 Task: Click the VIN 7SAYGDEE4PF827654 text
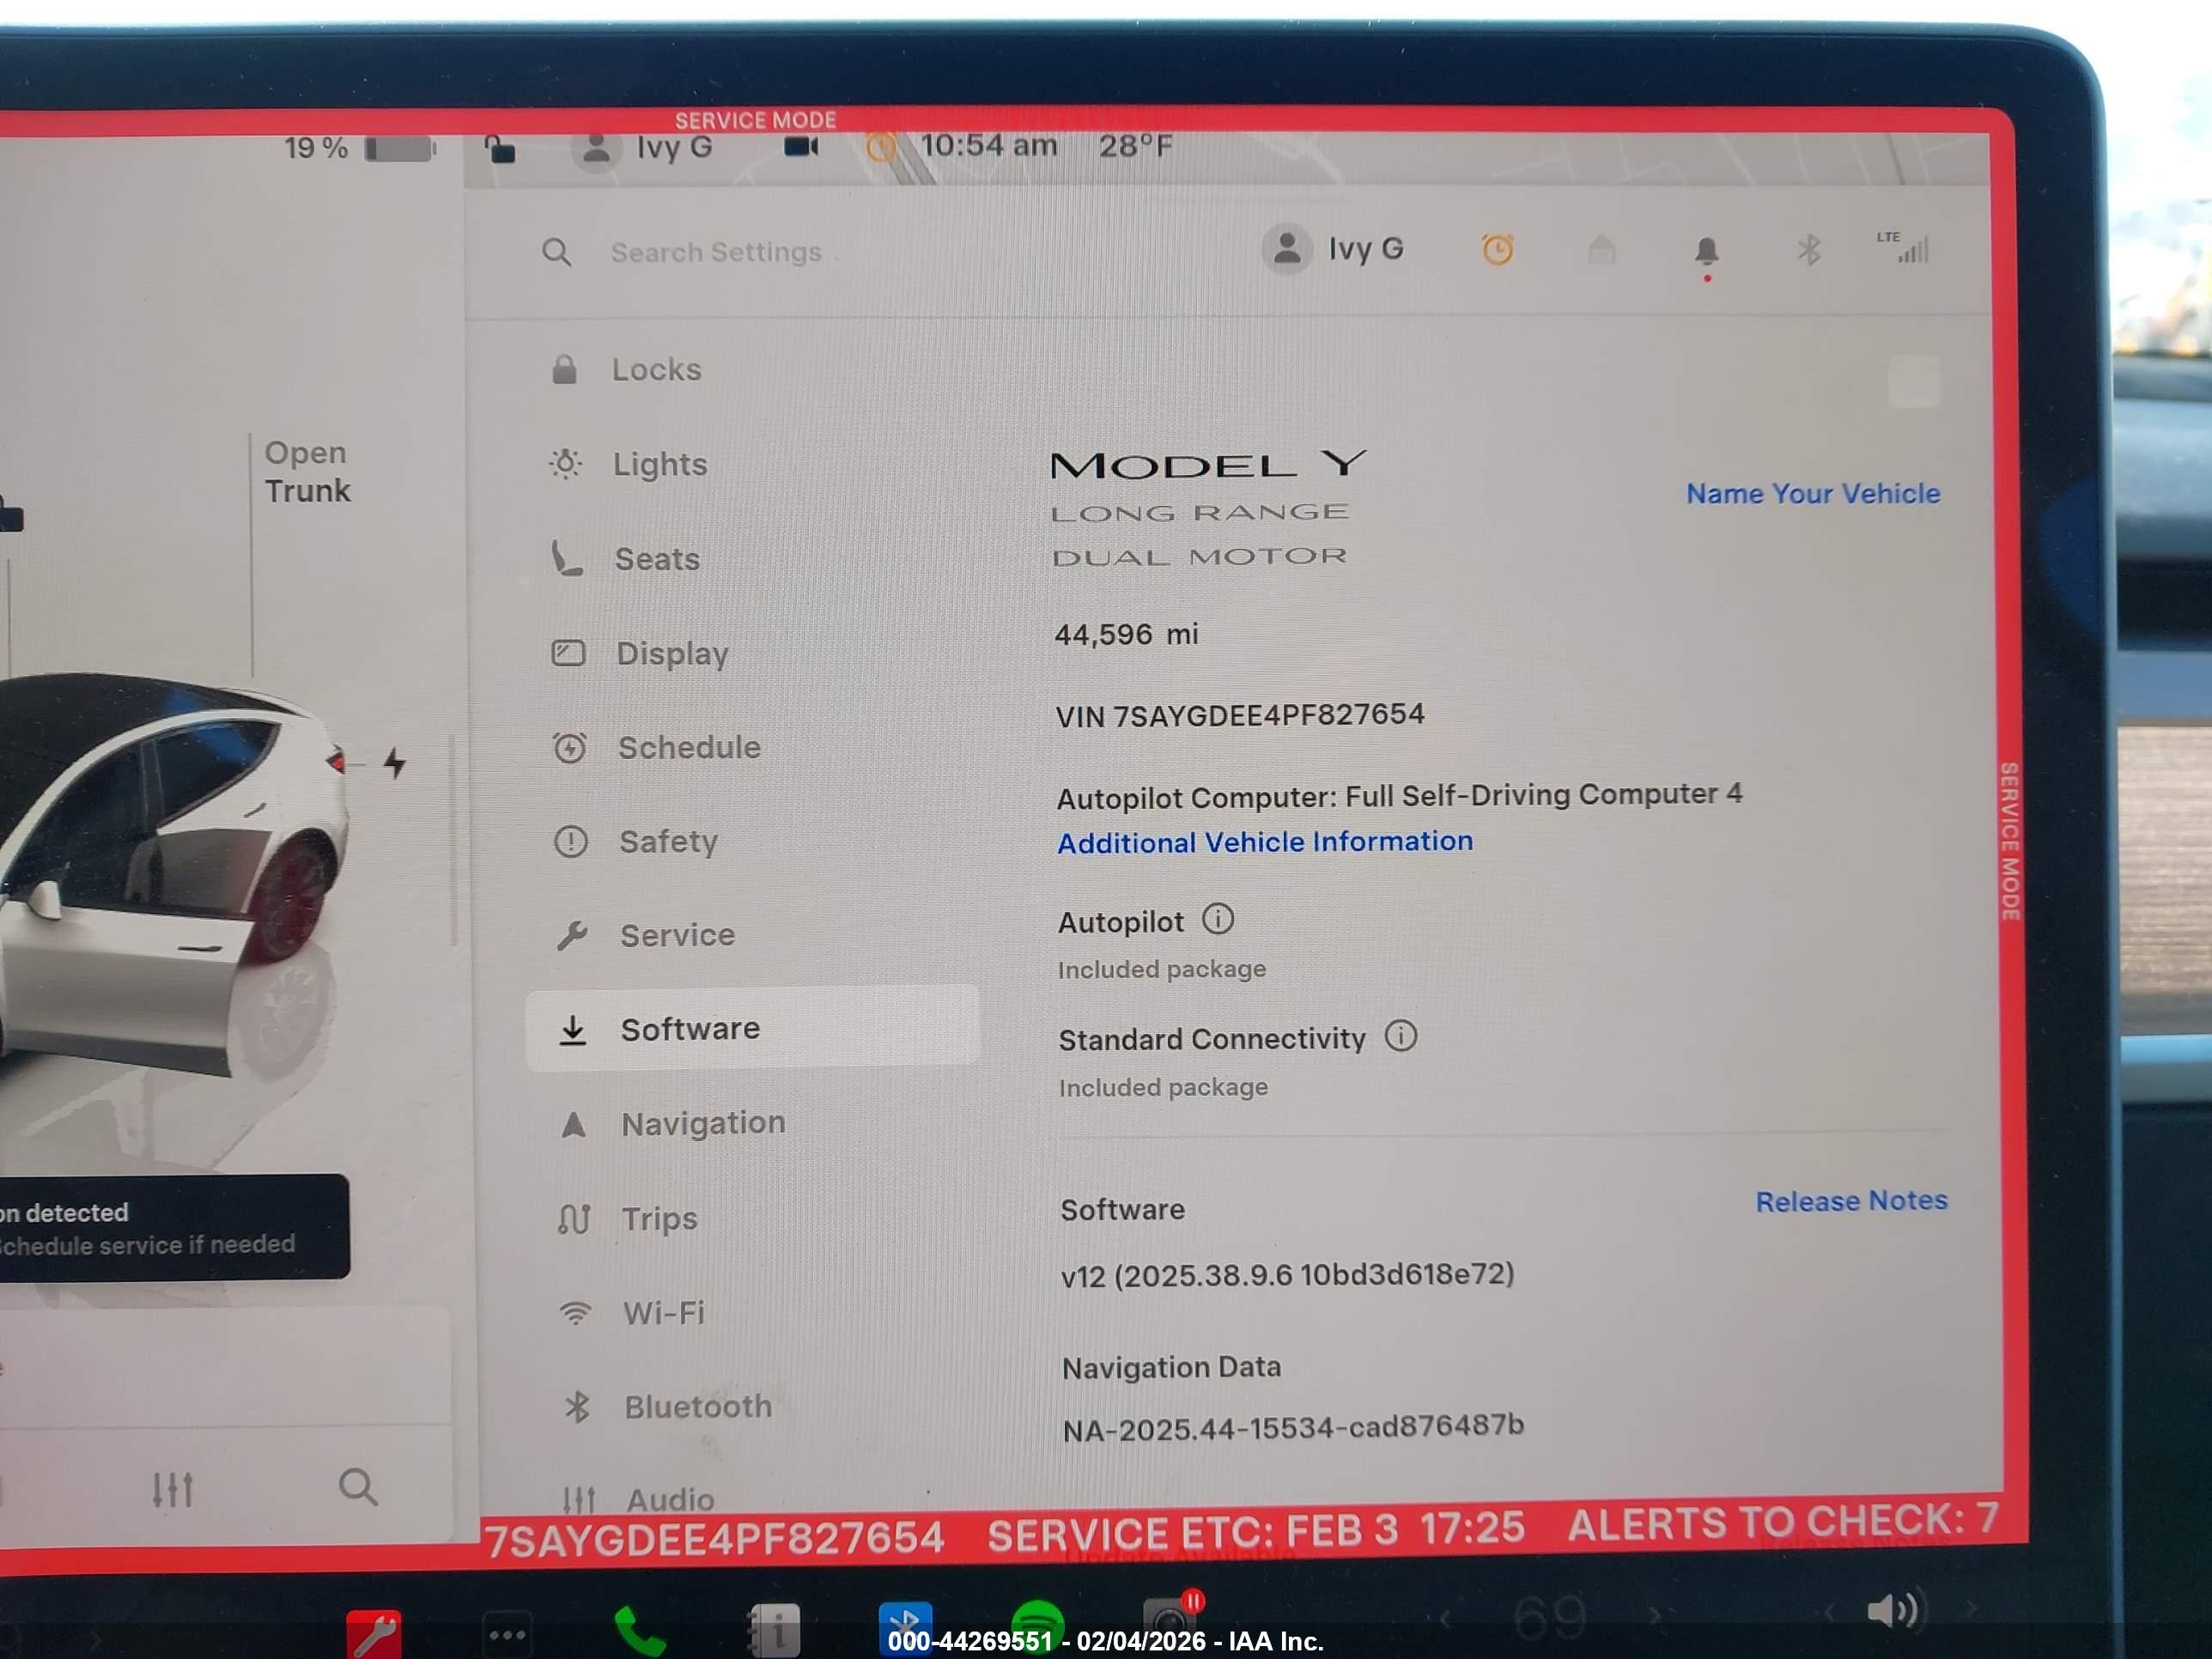(1240, 715)
